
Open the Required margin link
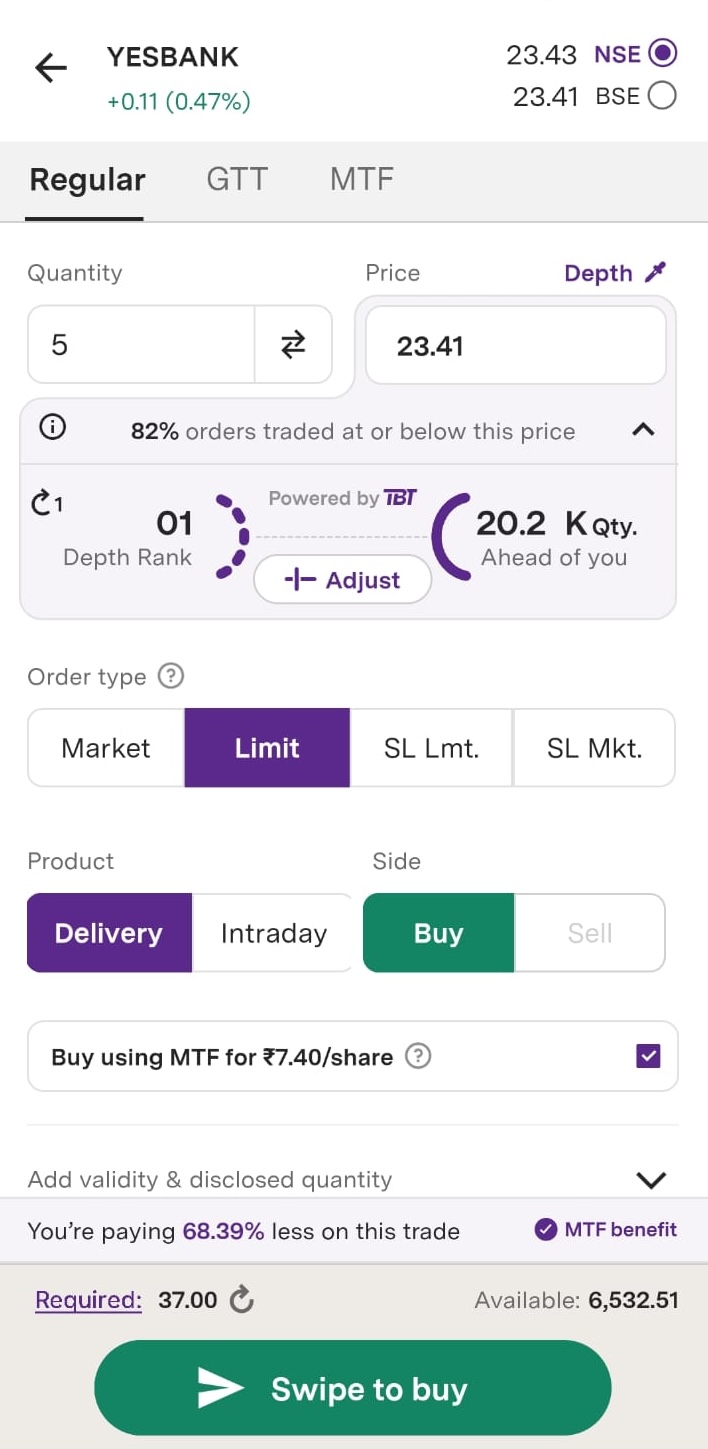(x=88, y=1300)
